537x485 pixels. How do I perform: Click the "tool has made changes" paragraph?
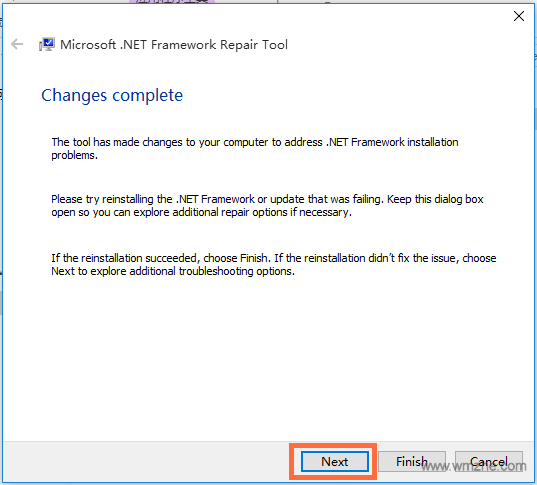[x=255, y=148]
